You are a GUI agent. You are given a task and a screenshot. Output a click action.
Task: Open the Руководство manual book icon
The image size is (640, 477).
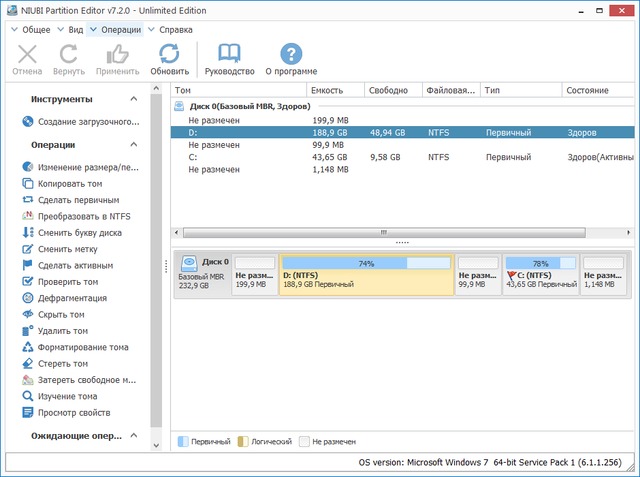point(229,55)
